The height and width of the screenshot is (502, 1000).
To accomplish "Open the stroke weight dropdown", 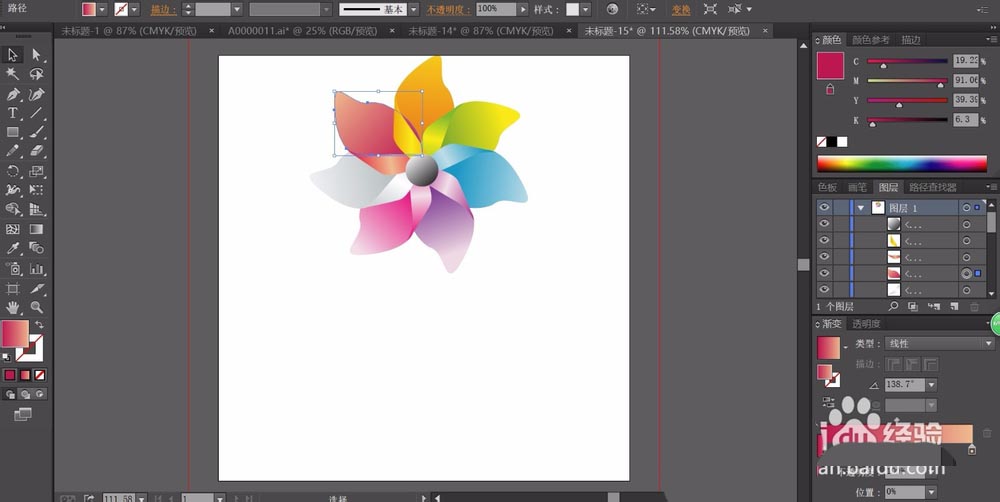I will 237,10.
